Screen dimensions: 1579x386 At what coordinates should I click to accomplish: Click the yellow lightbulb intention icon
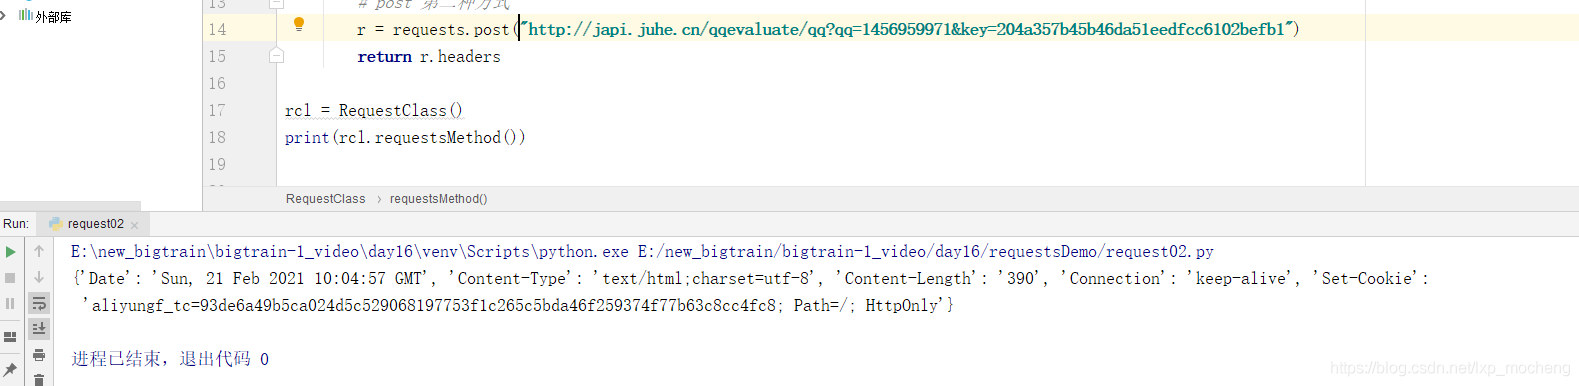tap(298, 25)
